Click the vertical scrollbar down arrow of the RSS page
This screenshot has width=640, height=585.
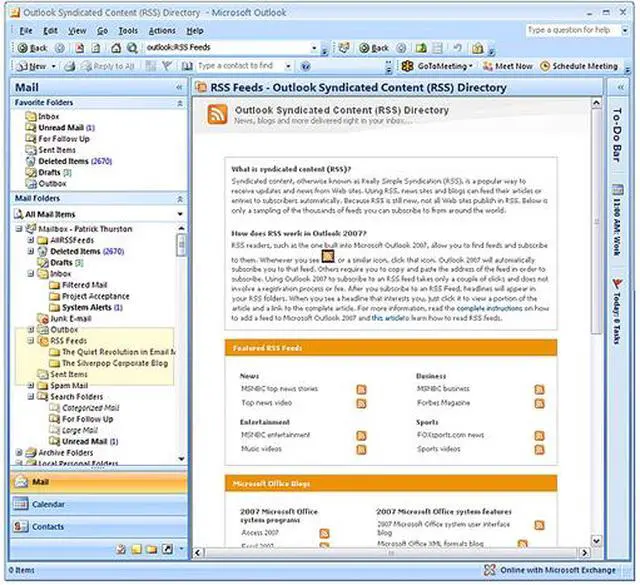pyautogui.click(x=596, y=540)
